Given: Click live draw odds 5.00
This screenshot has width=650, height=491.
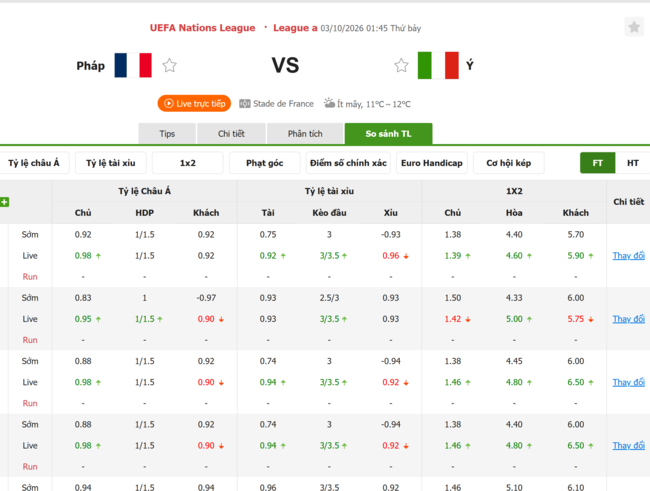Looking at the screenshot, I should tap(514, 319).
